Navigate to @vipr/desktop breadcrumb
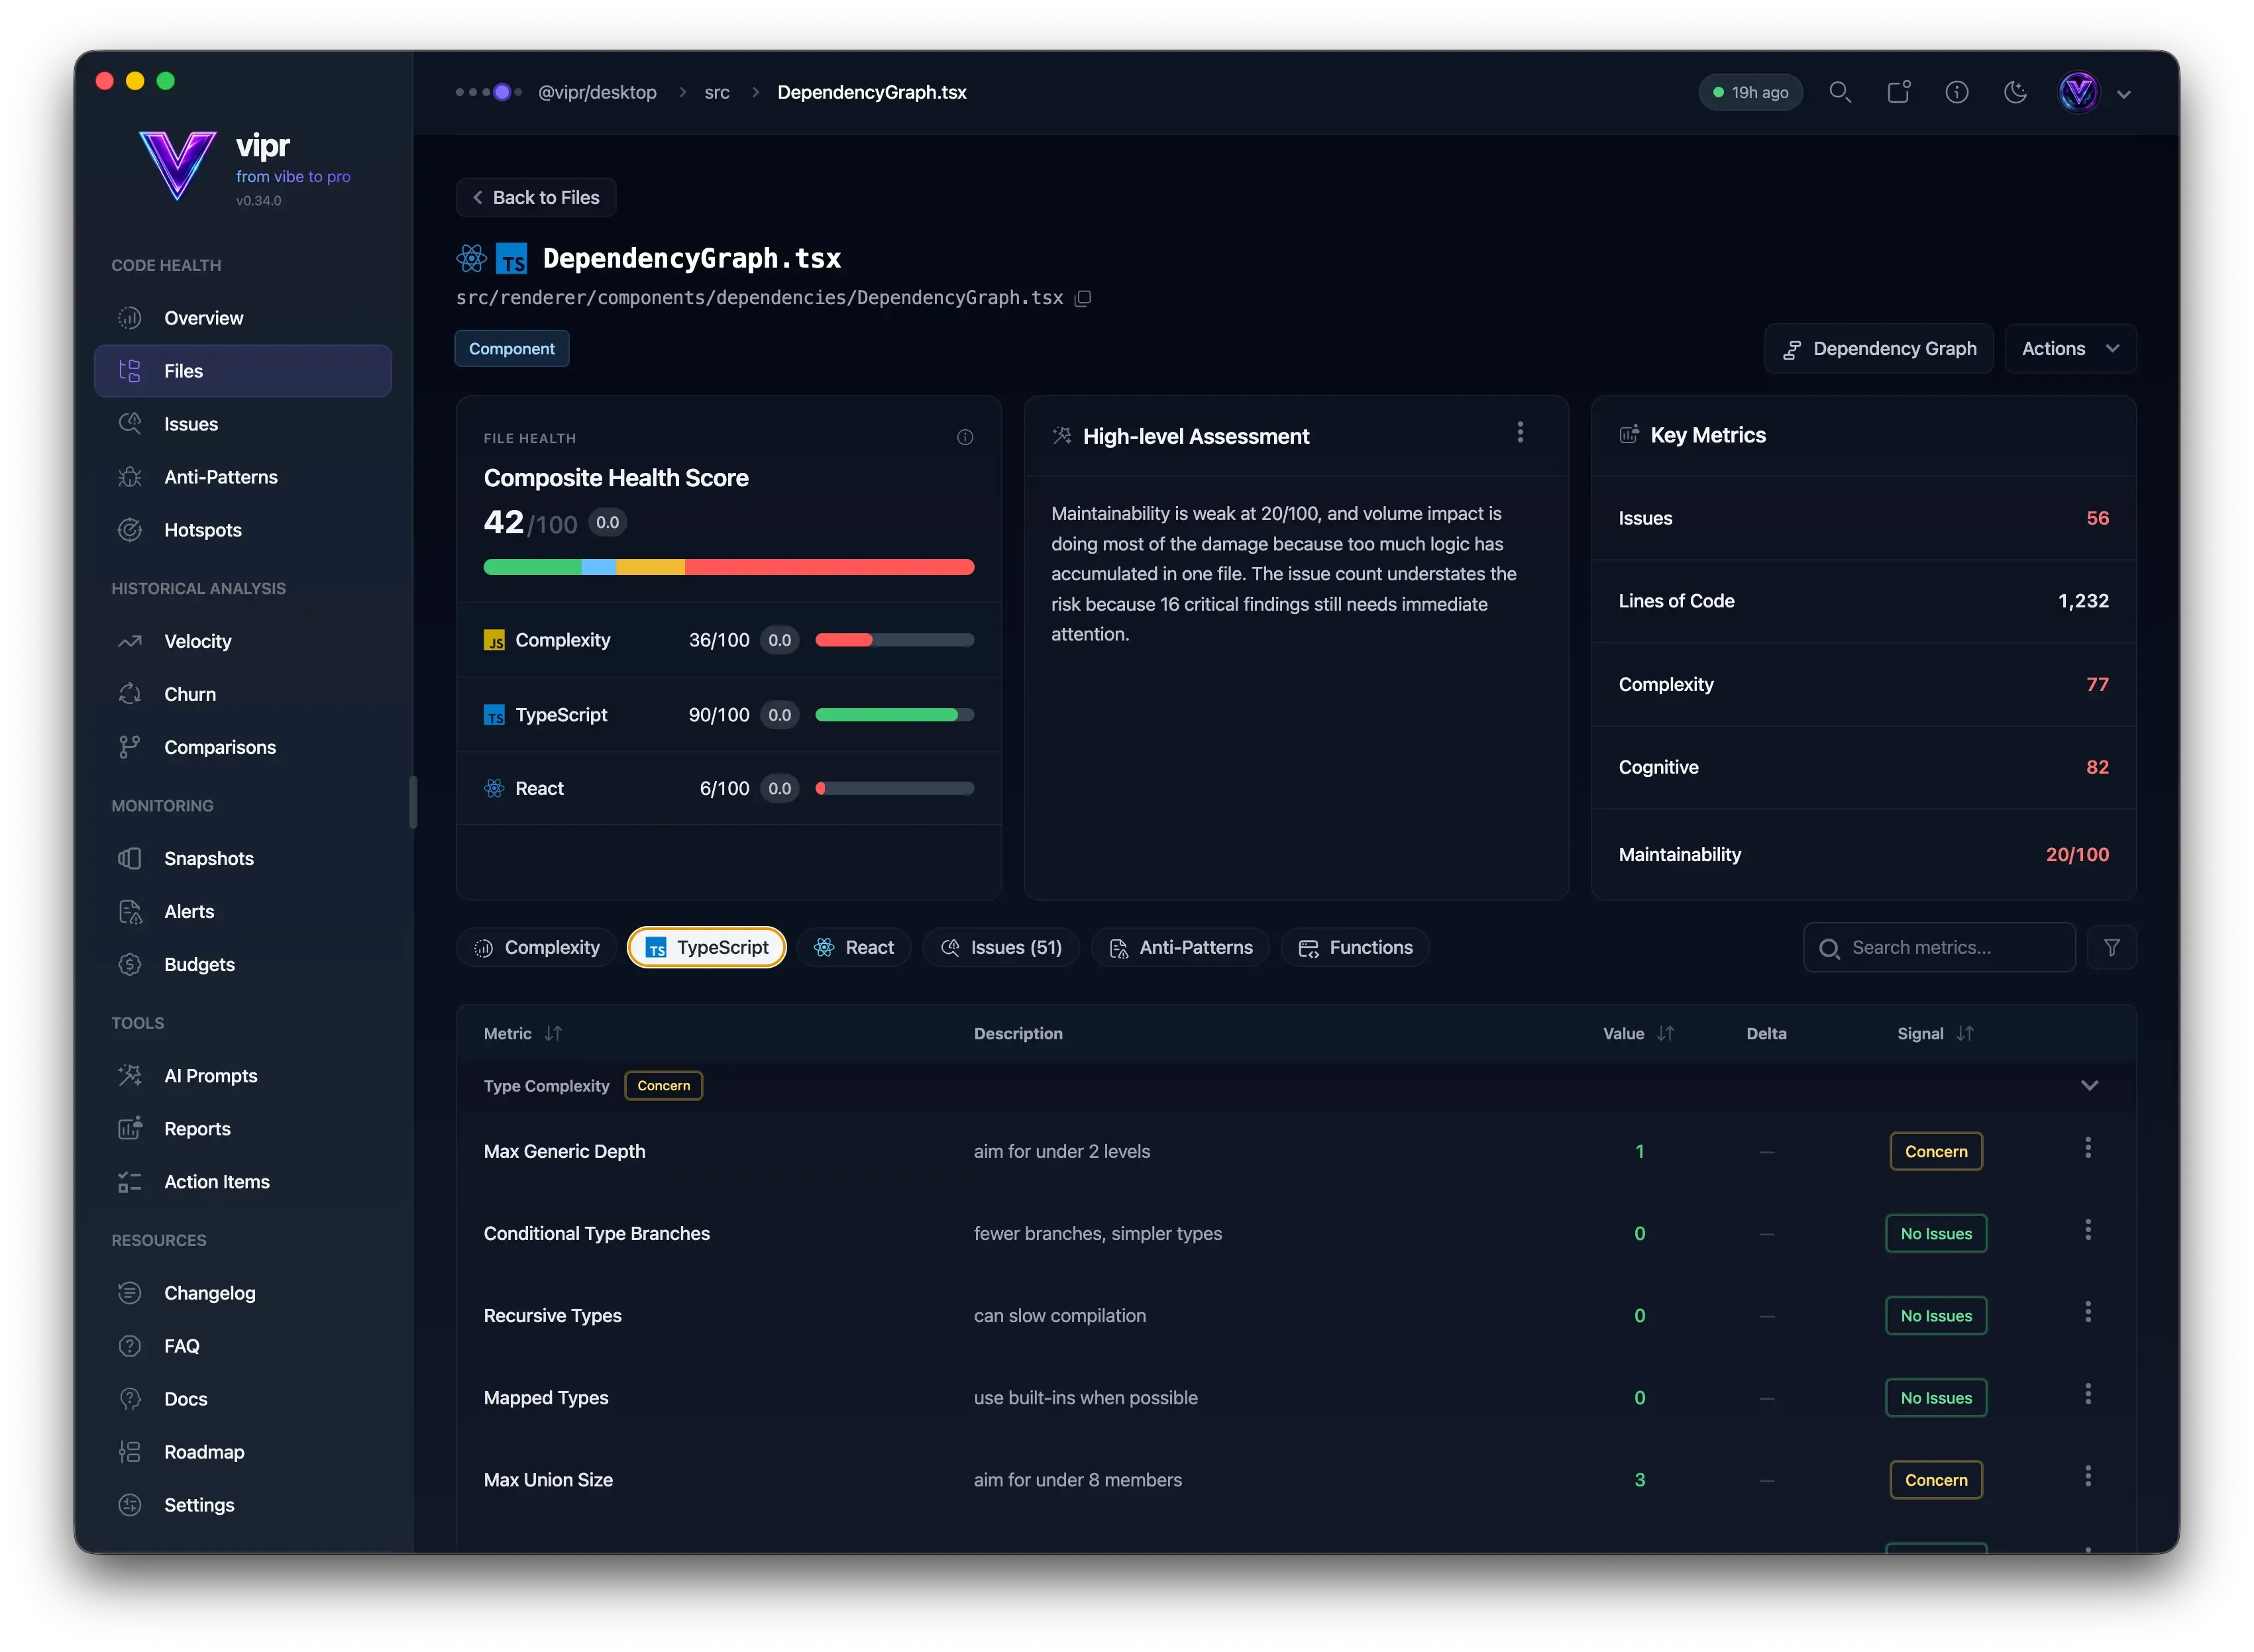The image size is (2254, 1652). coord(597,92)
